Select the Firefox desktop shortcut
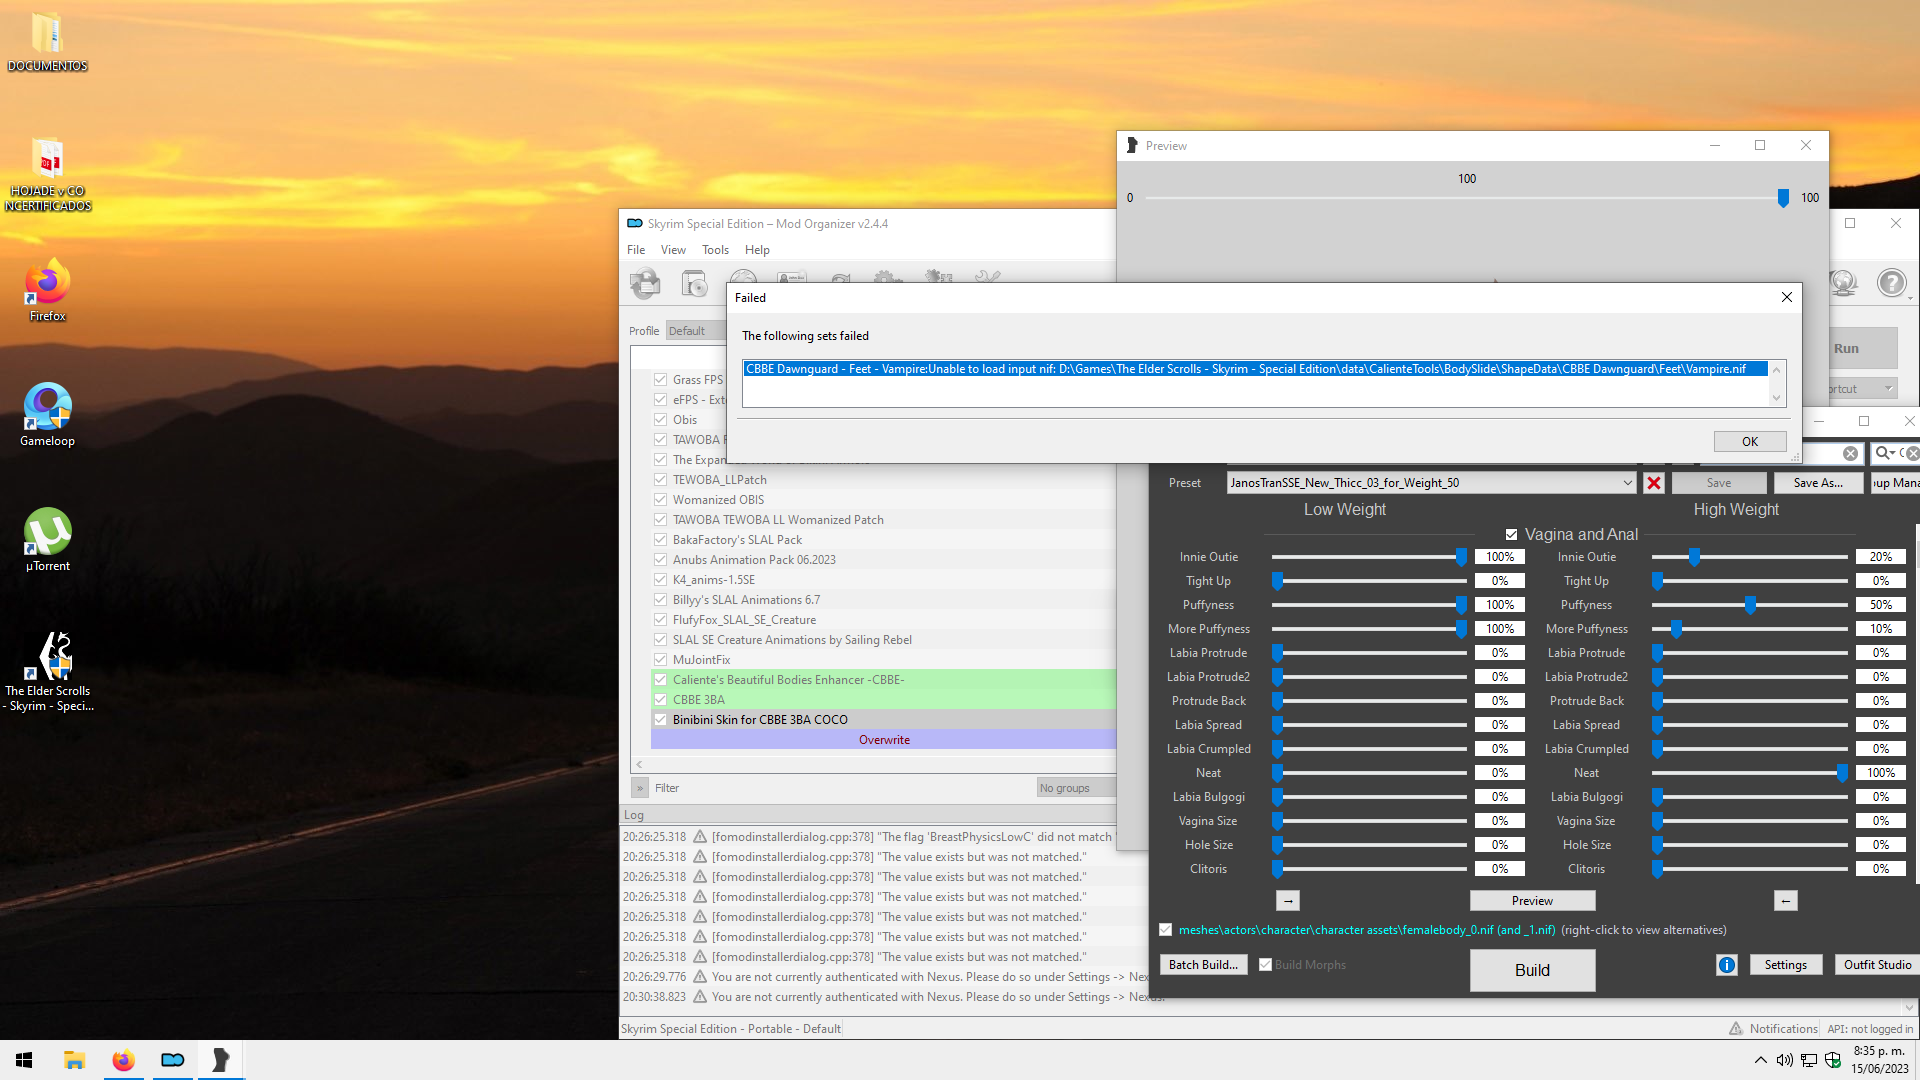 click(47, 291)
